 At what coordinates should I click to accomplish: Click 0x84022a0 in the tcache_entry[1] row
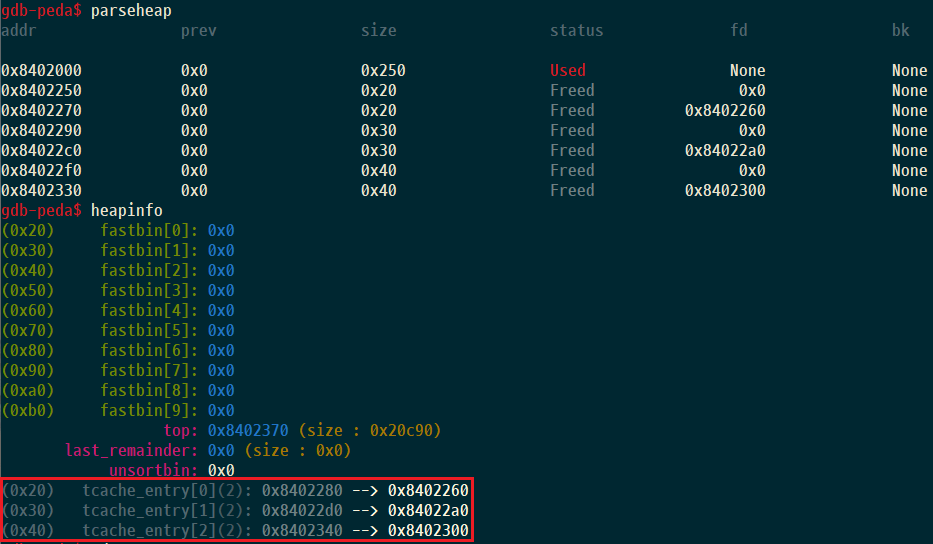[428, 511]
